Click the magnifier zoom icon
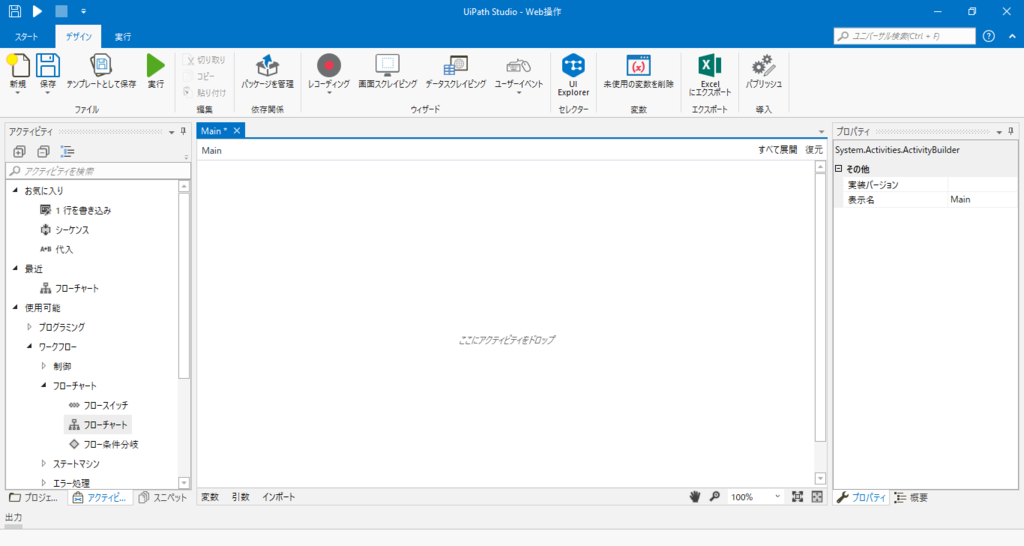The height and width of the screenshot is (546, 1024). click(x=715, y=497)
